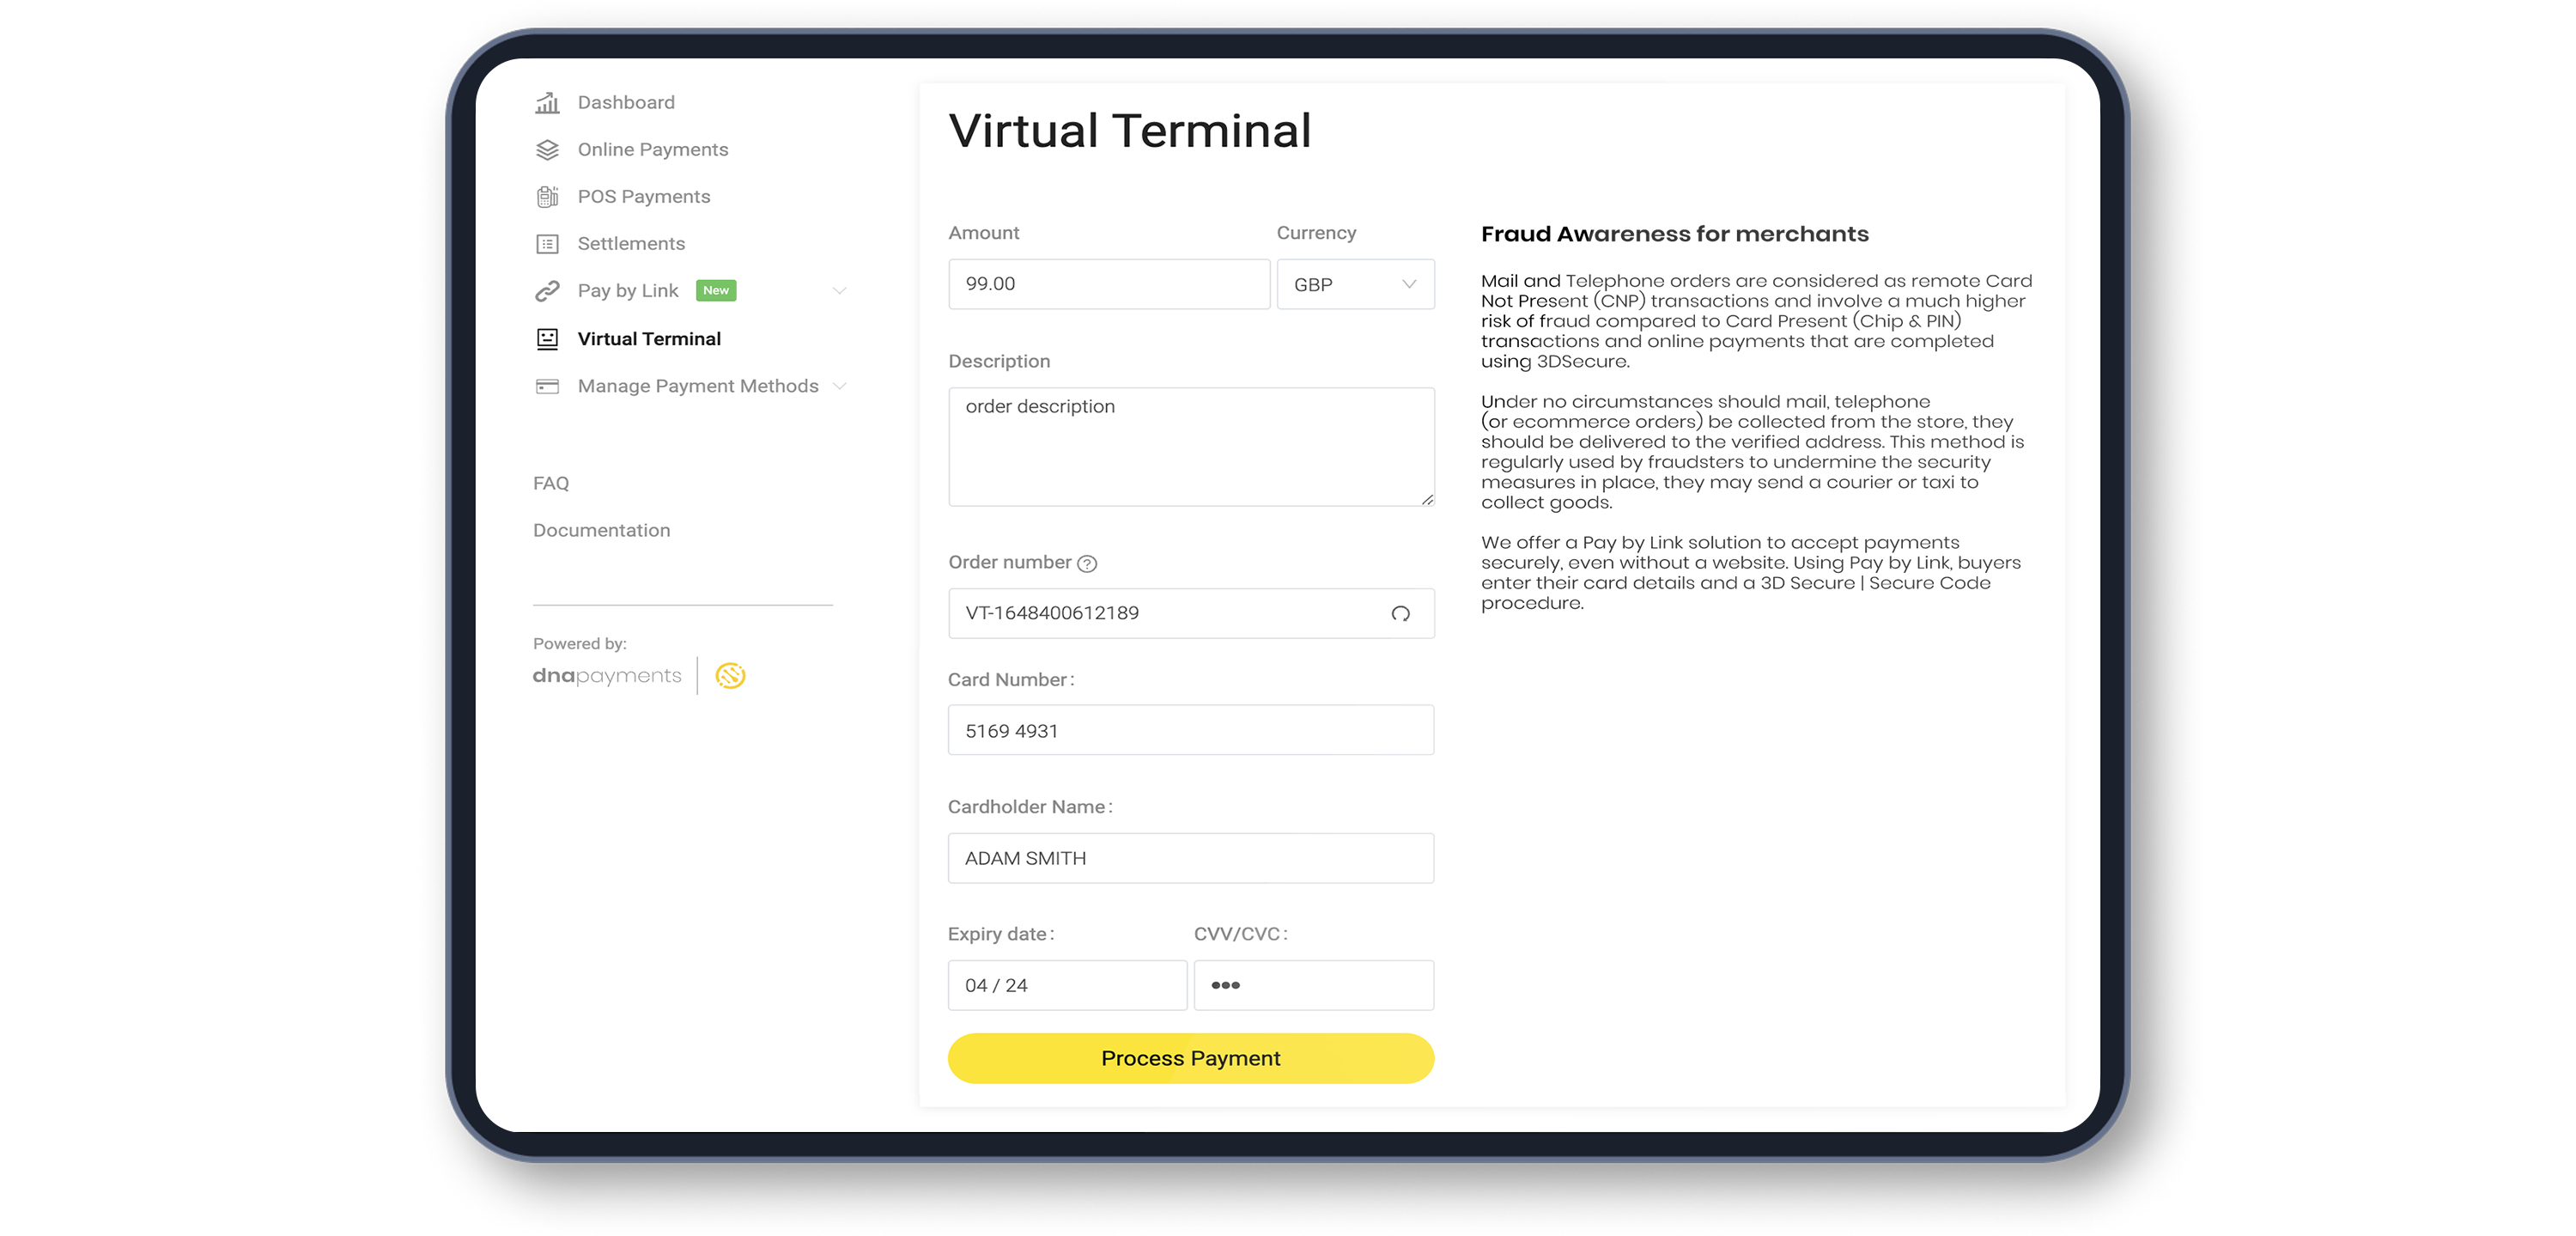
Task: Open the GBP currency dropdown
Action: tap(1355, 284)
